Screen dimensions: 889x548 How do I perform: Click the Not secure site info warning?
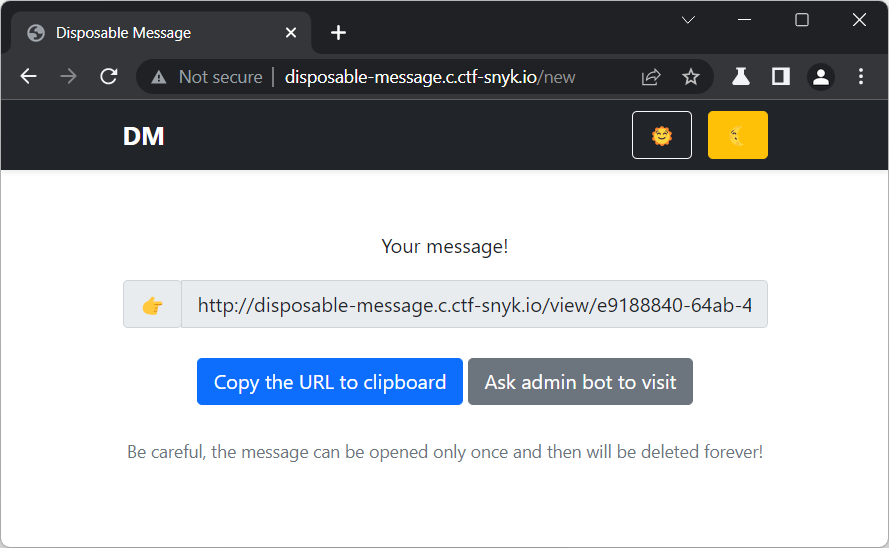(x=206, y=77)
